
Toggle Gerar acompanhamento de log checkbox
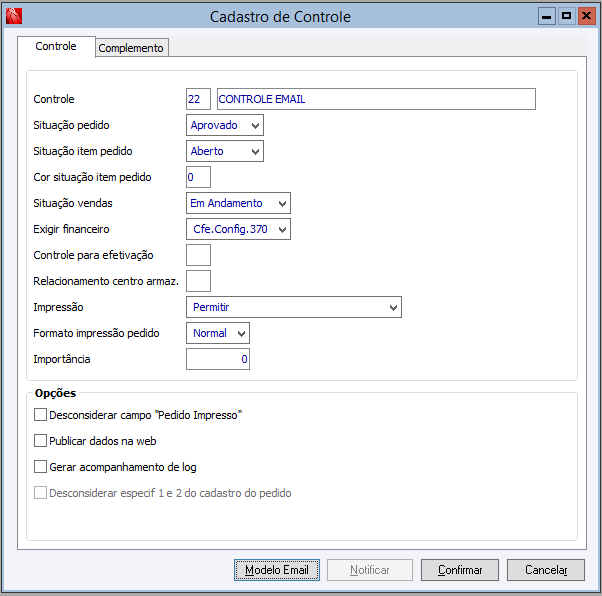click(x=41, y=466)
